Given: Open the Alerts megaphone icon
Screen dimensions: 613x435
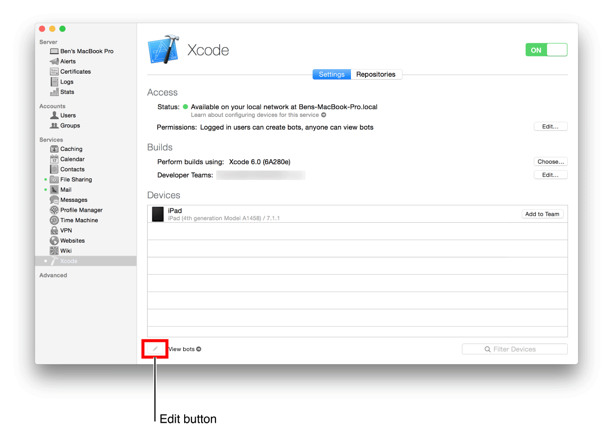Looking at the screenshot, I should pos(54,61).
